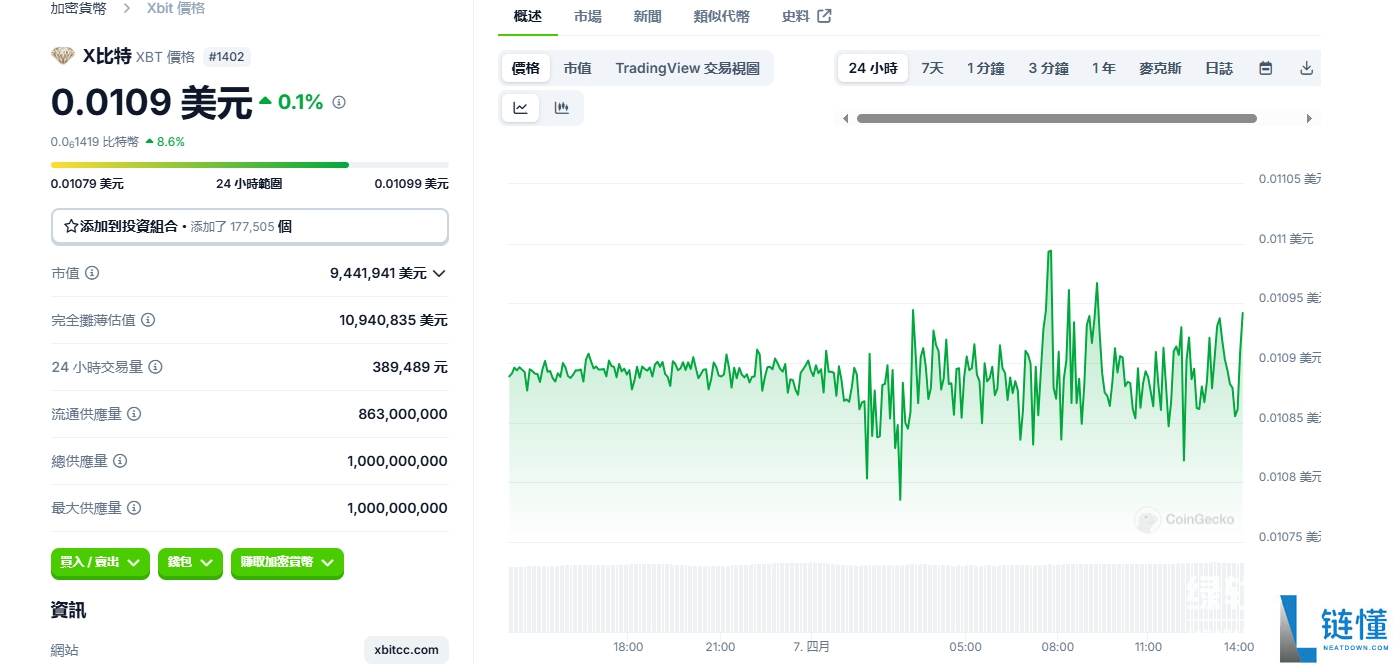Select the 麥克斯 time range
Screen dimensions: 1393x664
[1160, 68]
